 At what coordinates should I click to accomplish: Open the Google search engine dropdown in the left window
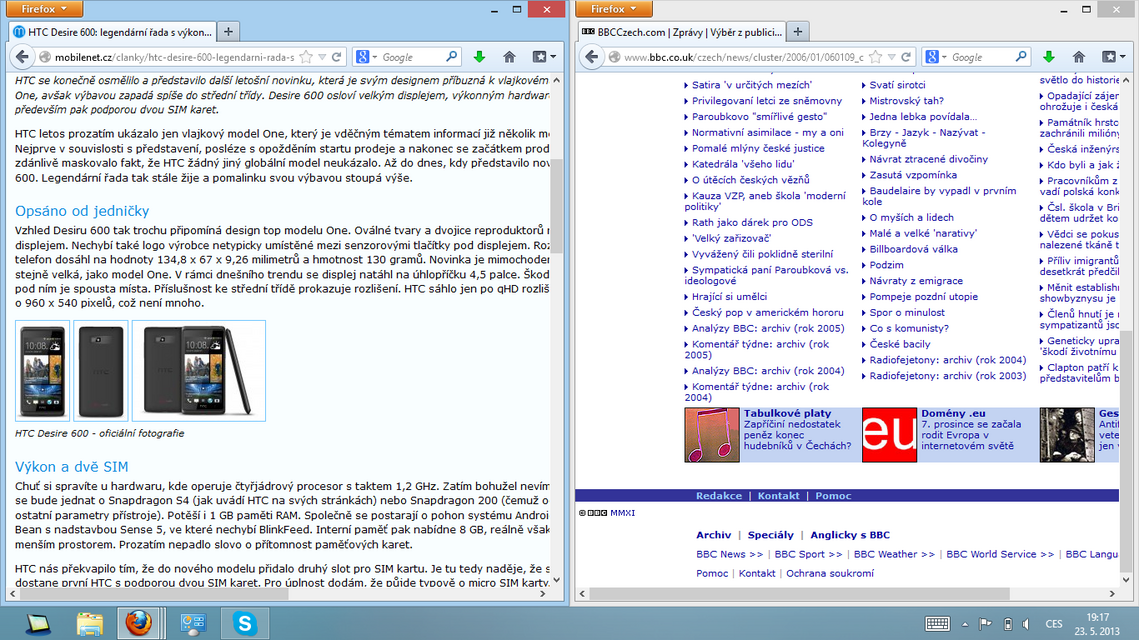click(366, 57)
